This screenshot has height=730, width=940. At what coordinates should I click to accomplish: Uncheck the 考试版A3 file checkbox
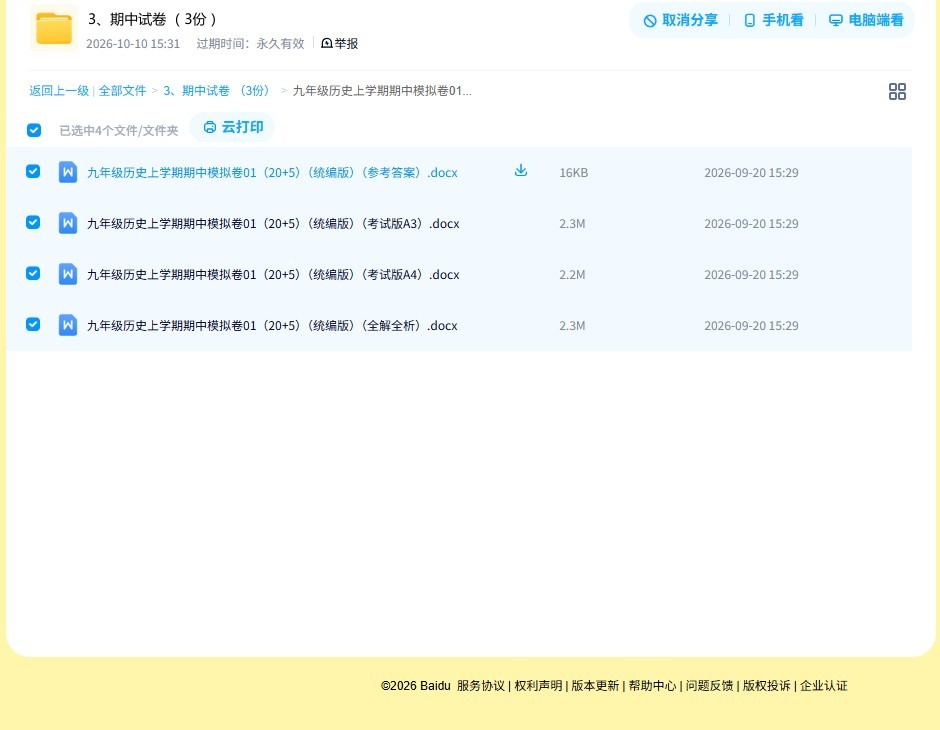pyautogui.click(x=33, y=222)
